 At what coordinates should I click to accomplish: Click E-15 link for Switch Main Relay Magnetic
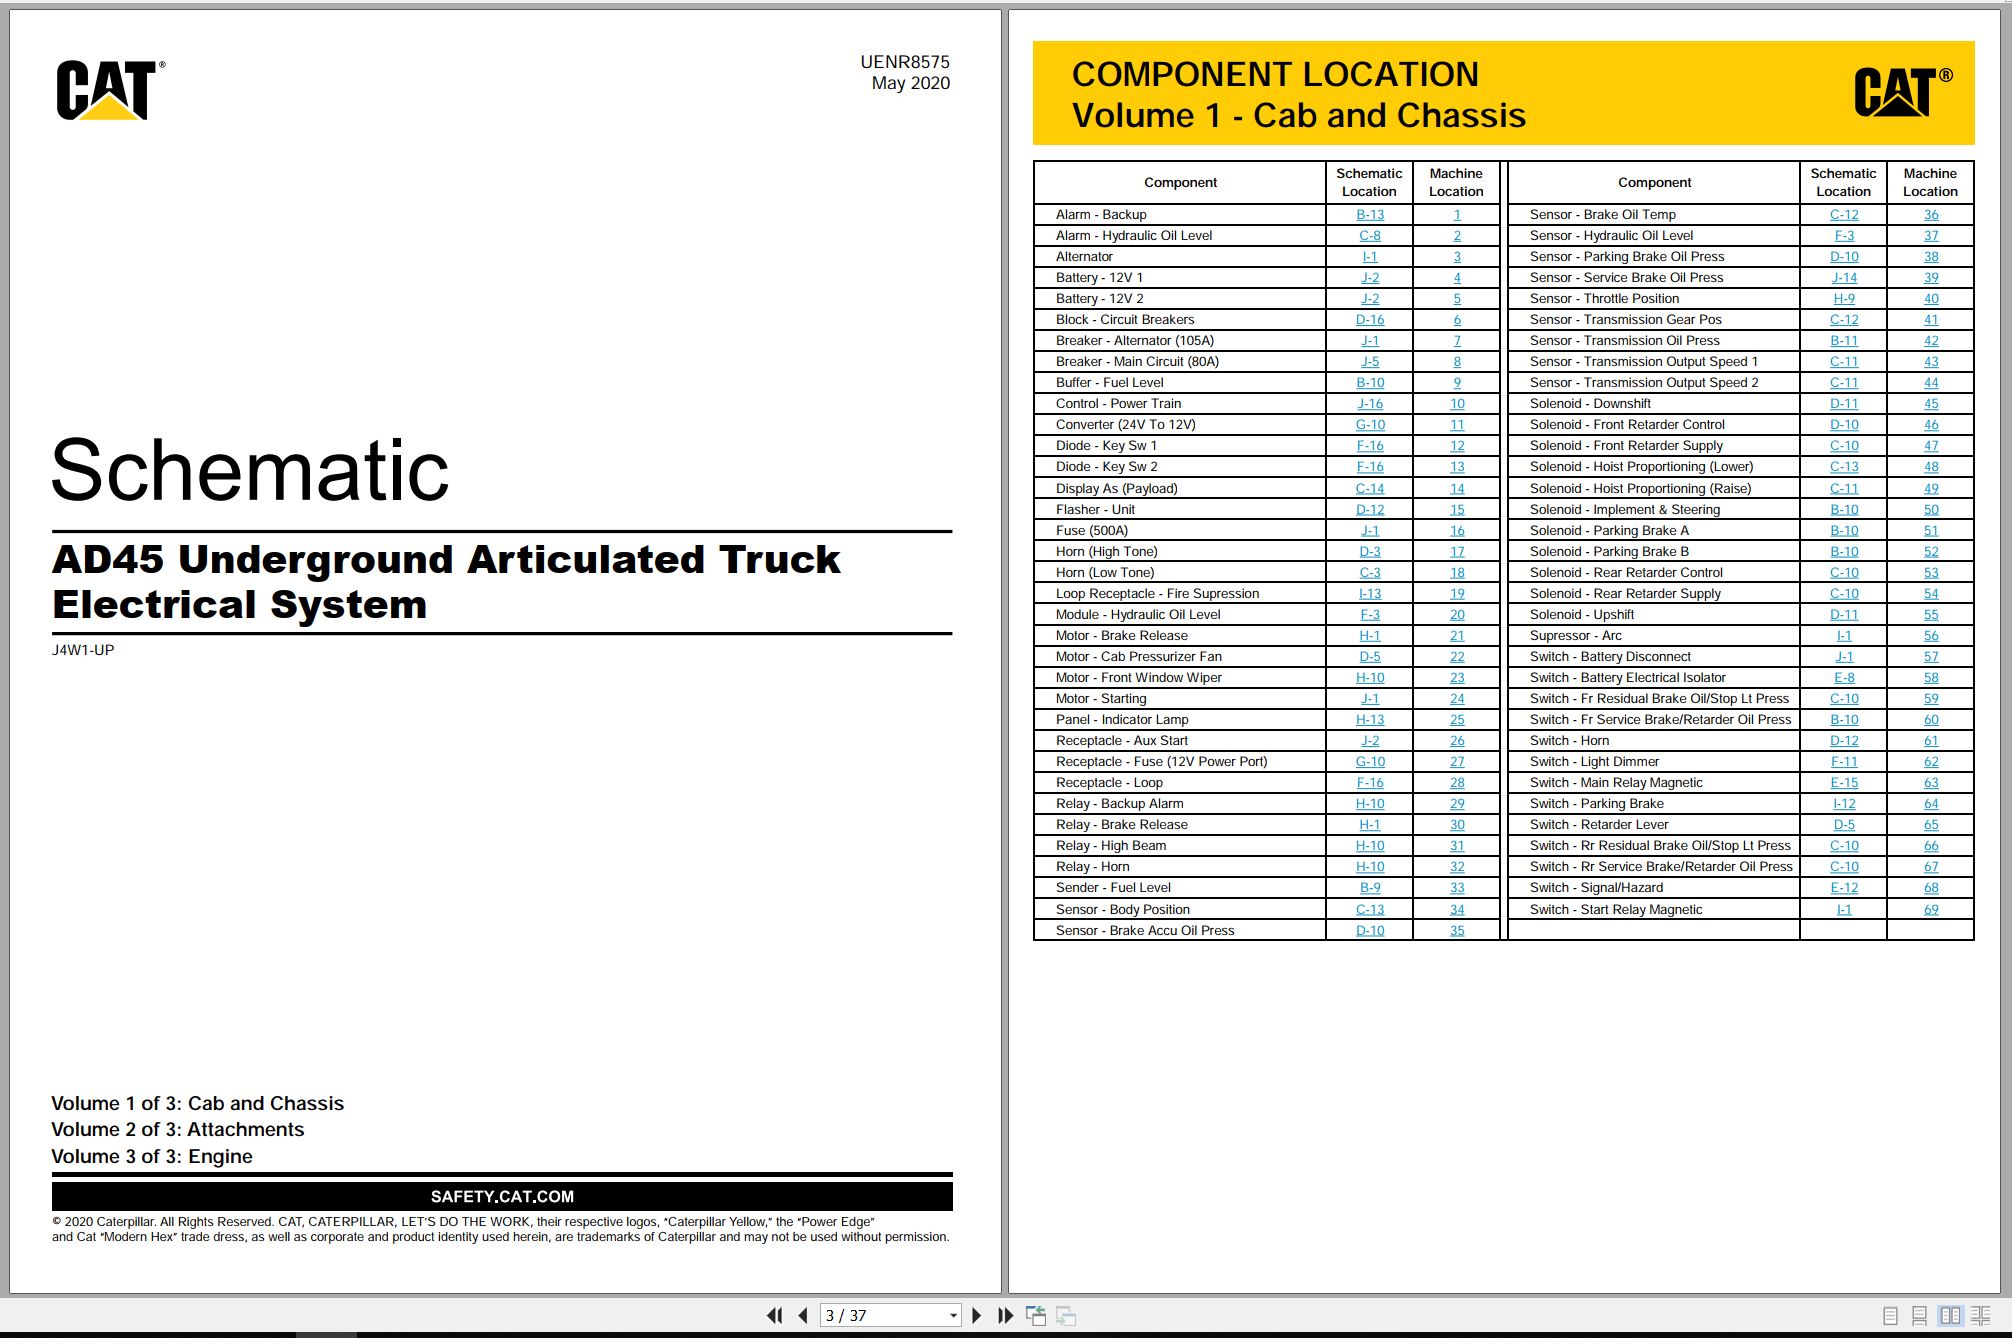tap(1844, 783)
